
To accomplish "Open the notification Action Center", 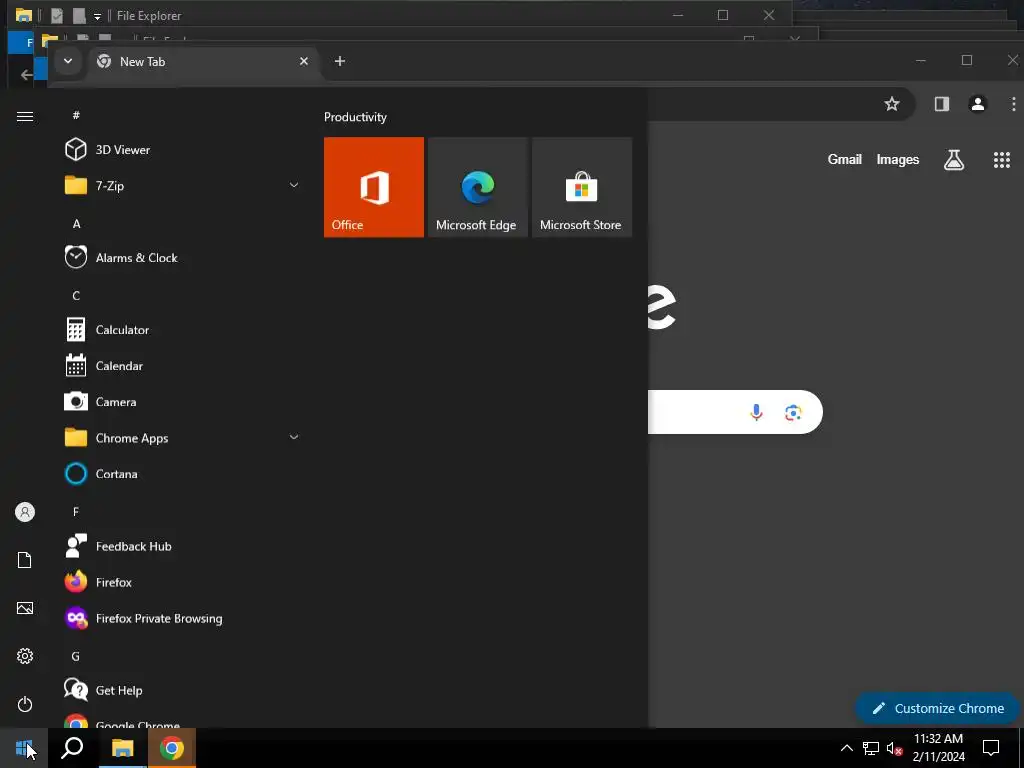I will (991, 748).
